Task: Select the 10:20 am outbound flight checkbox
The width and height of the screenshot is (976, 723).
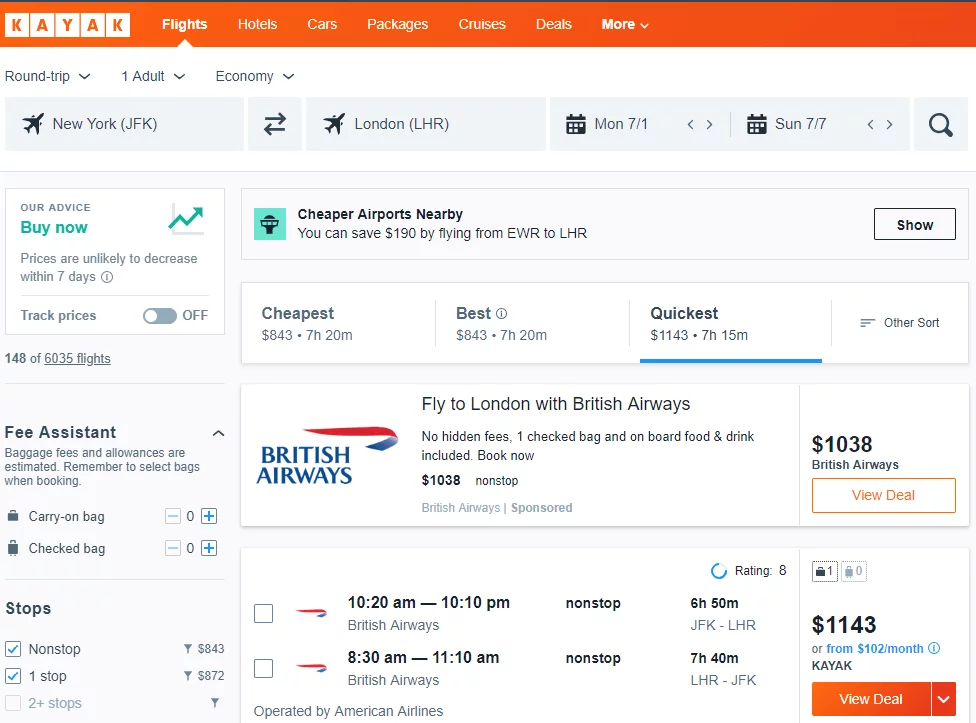Action: pos(263,613)
